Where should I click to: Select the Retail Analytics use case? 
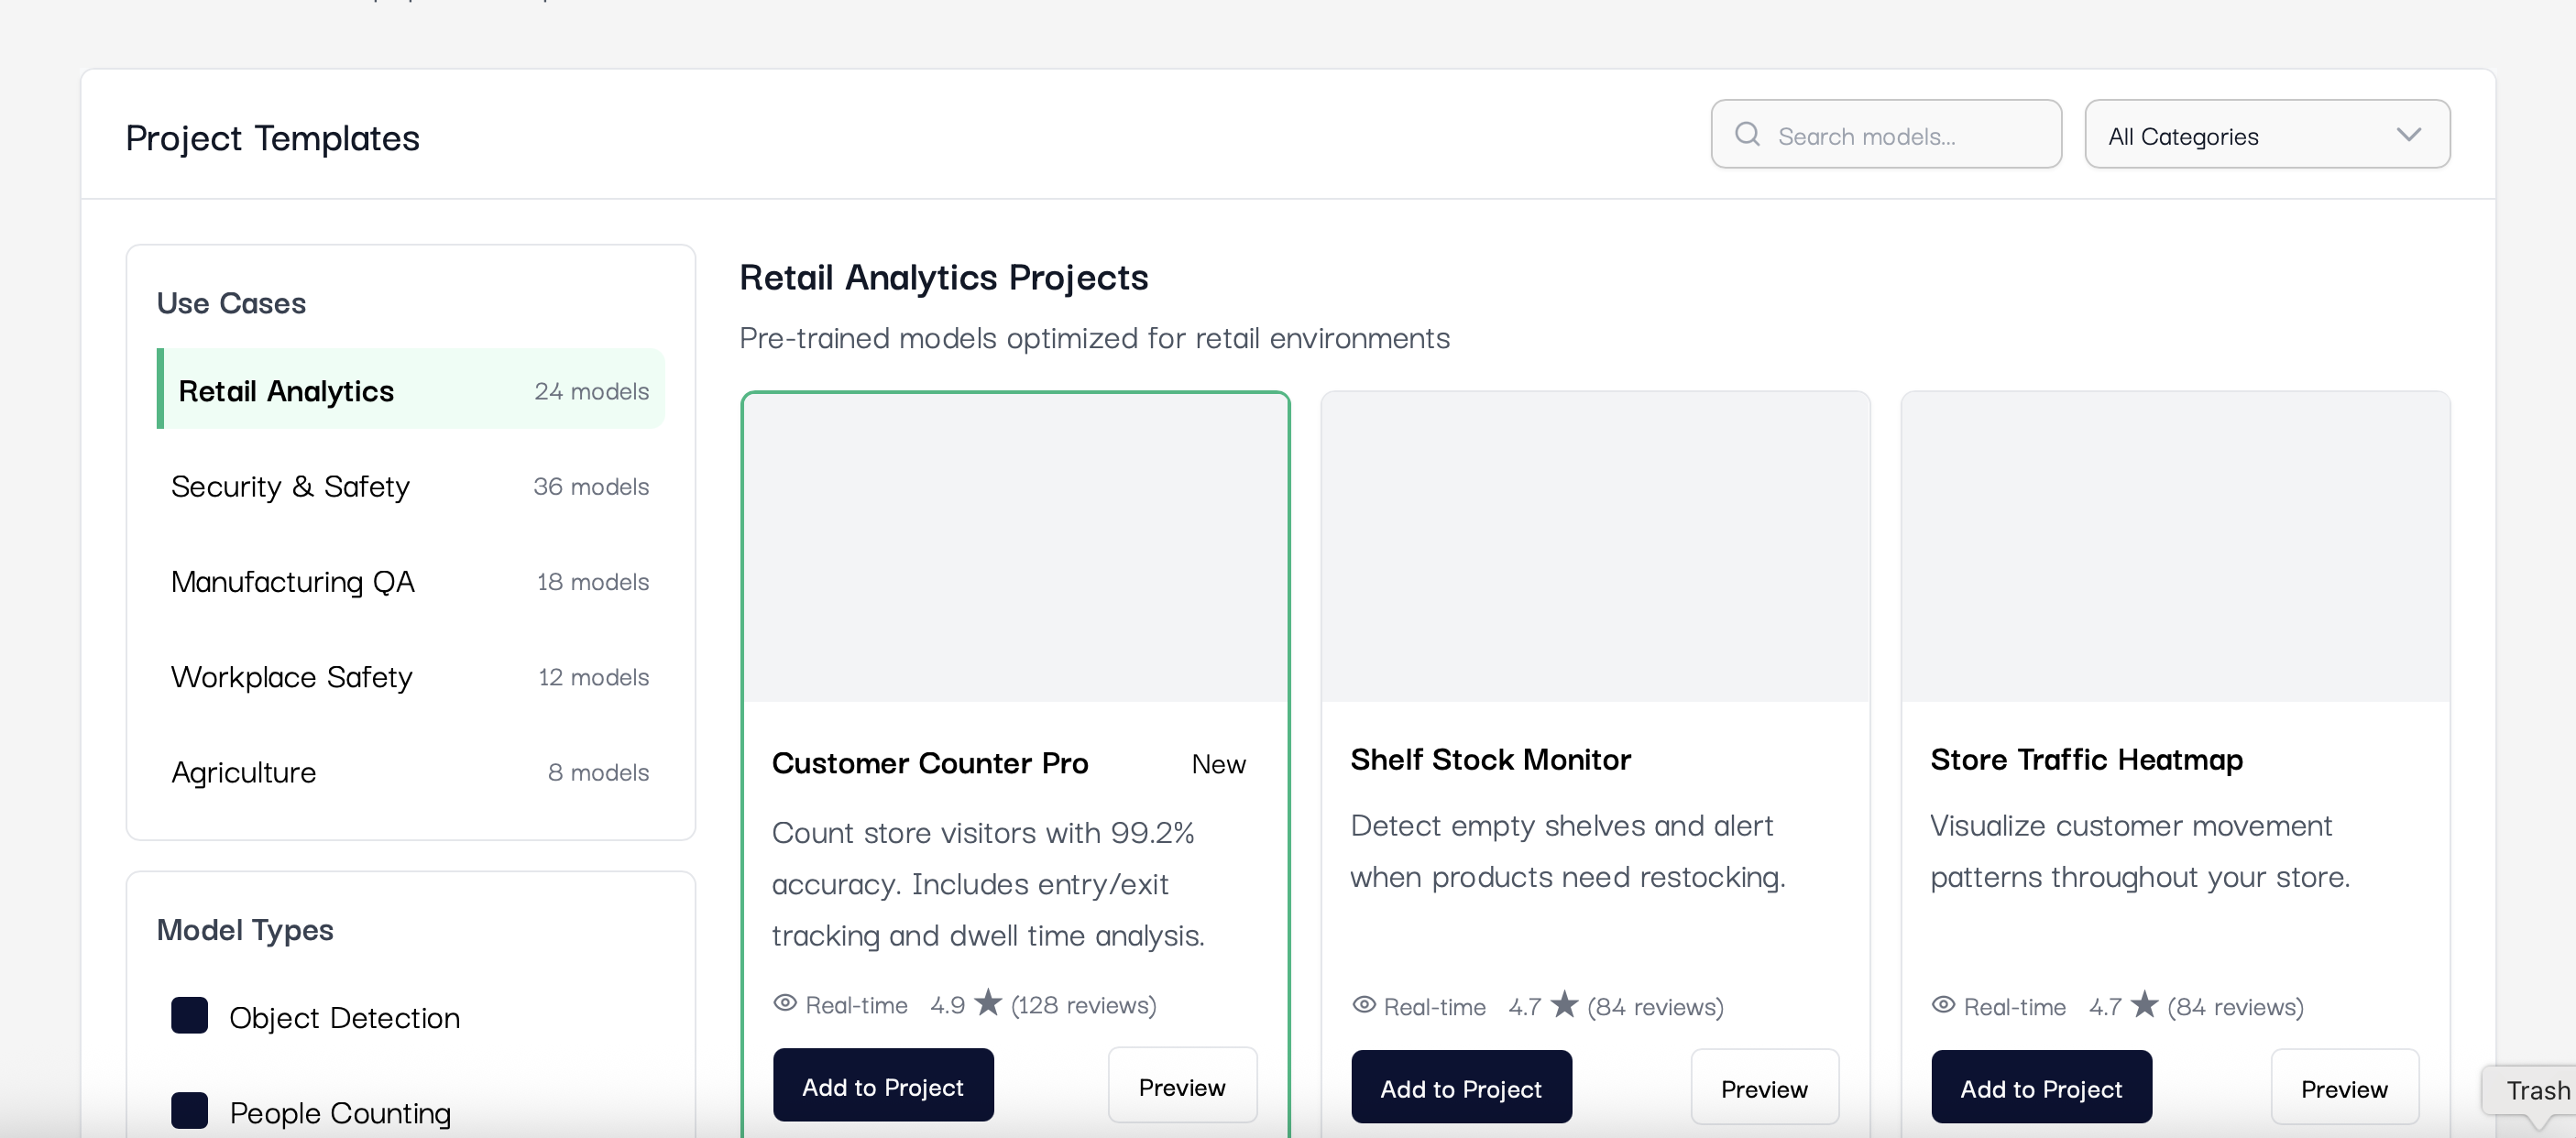click(x=411, y=389)
